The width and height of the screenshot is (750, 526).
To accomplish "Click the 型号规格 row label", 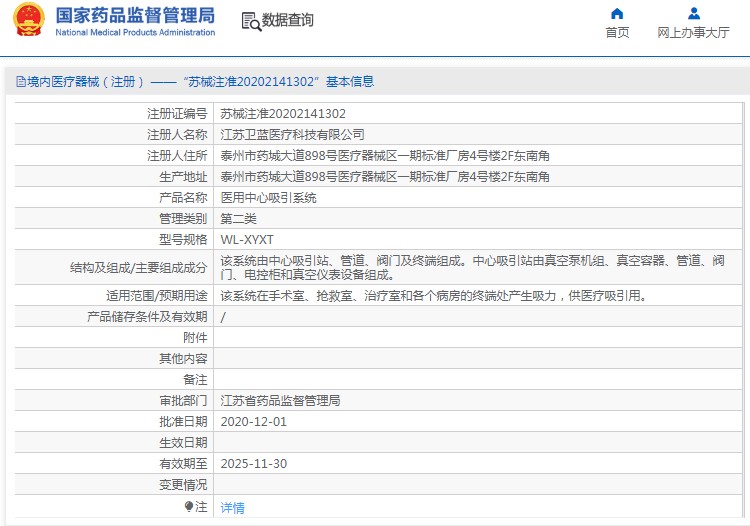I will pyautogui.click(x=183, y=240).
